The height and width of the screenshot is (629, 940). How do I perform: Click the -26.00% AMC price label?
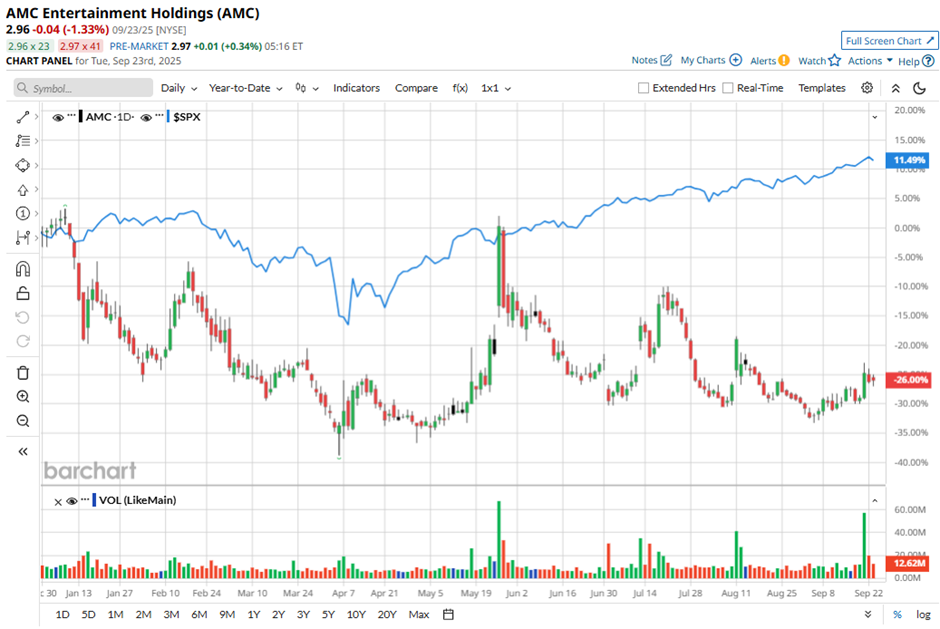coord(908,380)
